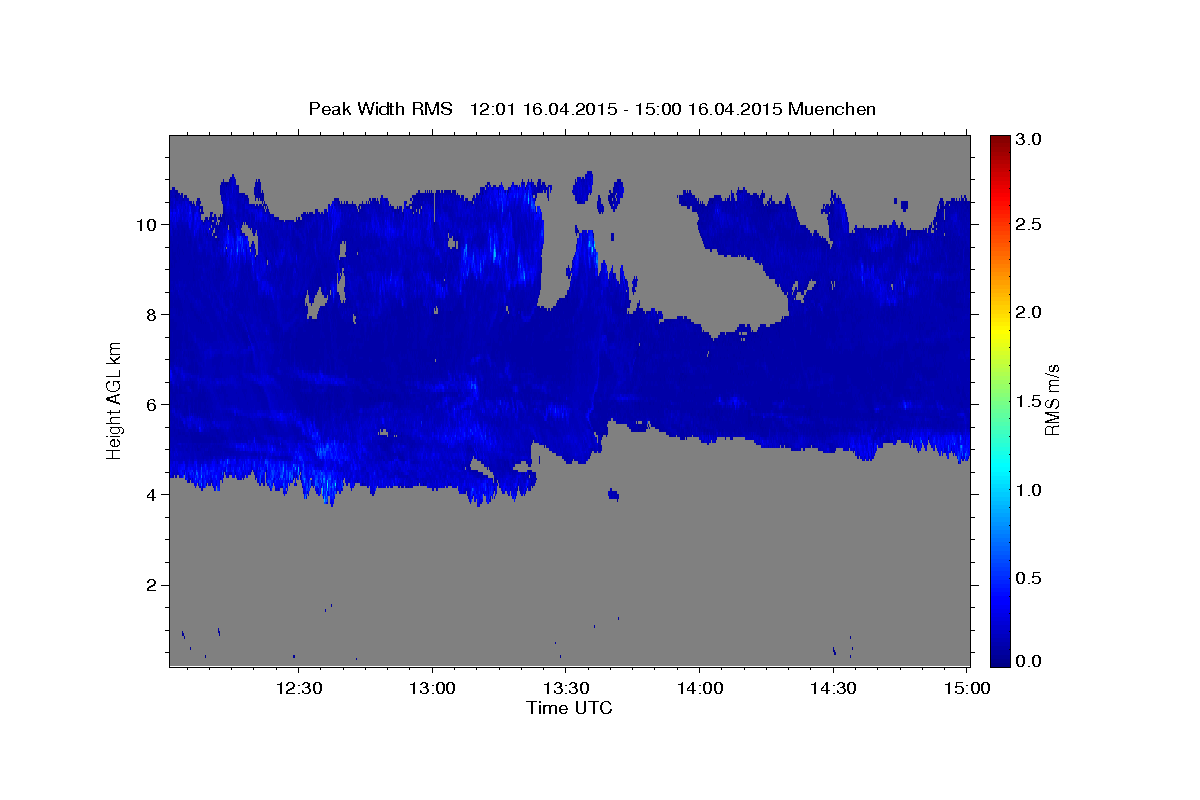Viewport: 1200px width, 800px height.
Task: Click the dark blue bottom of colorbar
Action: 999,657
